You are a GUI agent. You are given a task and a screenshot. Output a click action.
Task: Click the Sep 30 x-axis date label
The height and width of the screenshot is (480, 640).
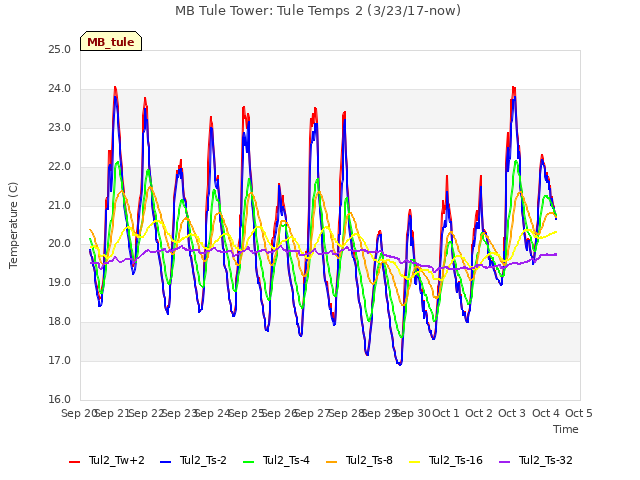[x=413, y=413]
